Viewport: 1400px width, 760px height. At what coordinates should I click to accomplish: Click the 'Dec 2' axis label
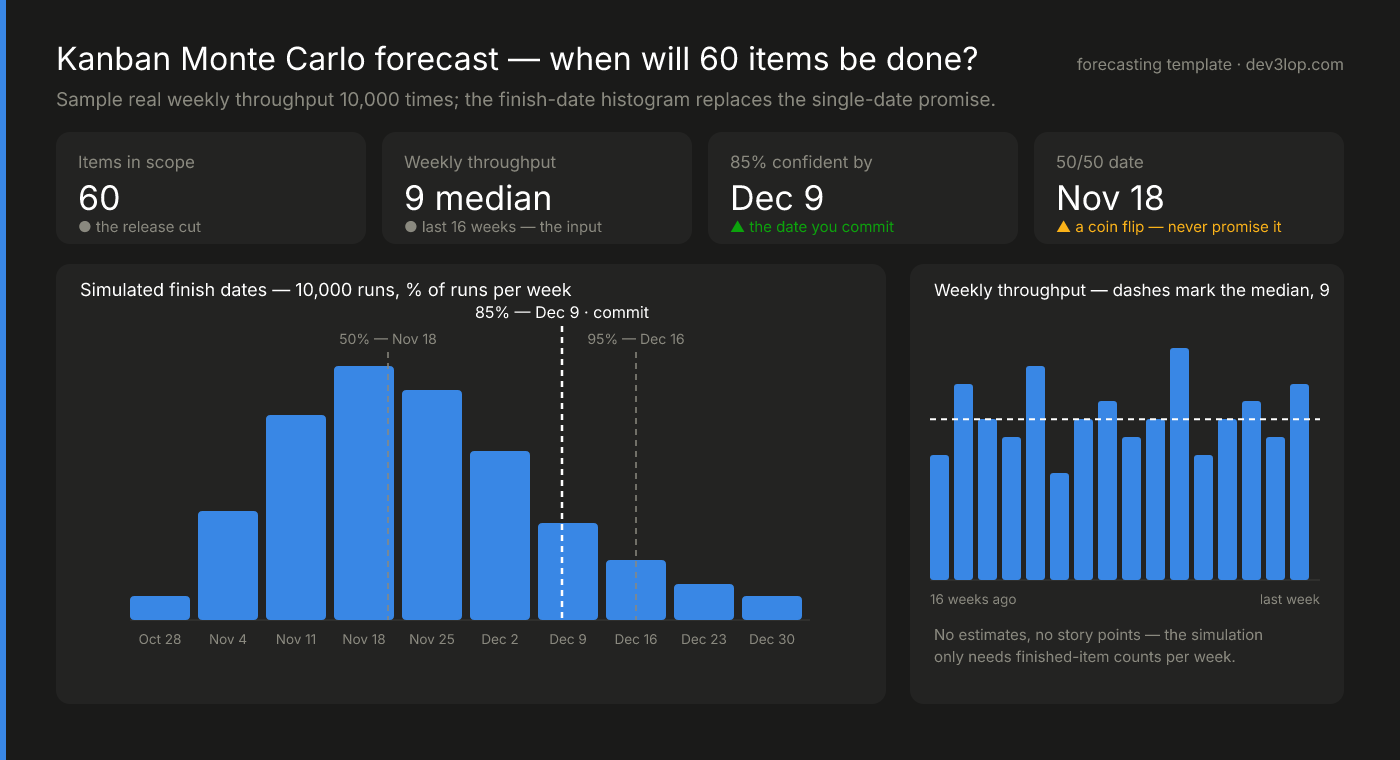[500, 639]
